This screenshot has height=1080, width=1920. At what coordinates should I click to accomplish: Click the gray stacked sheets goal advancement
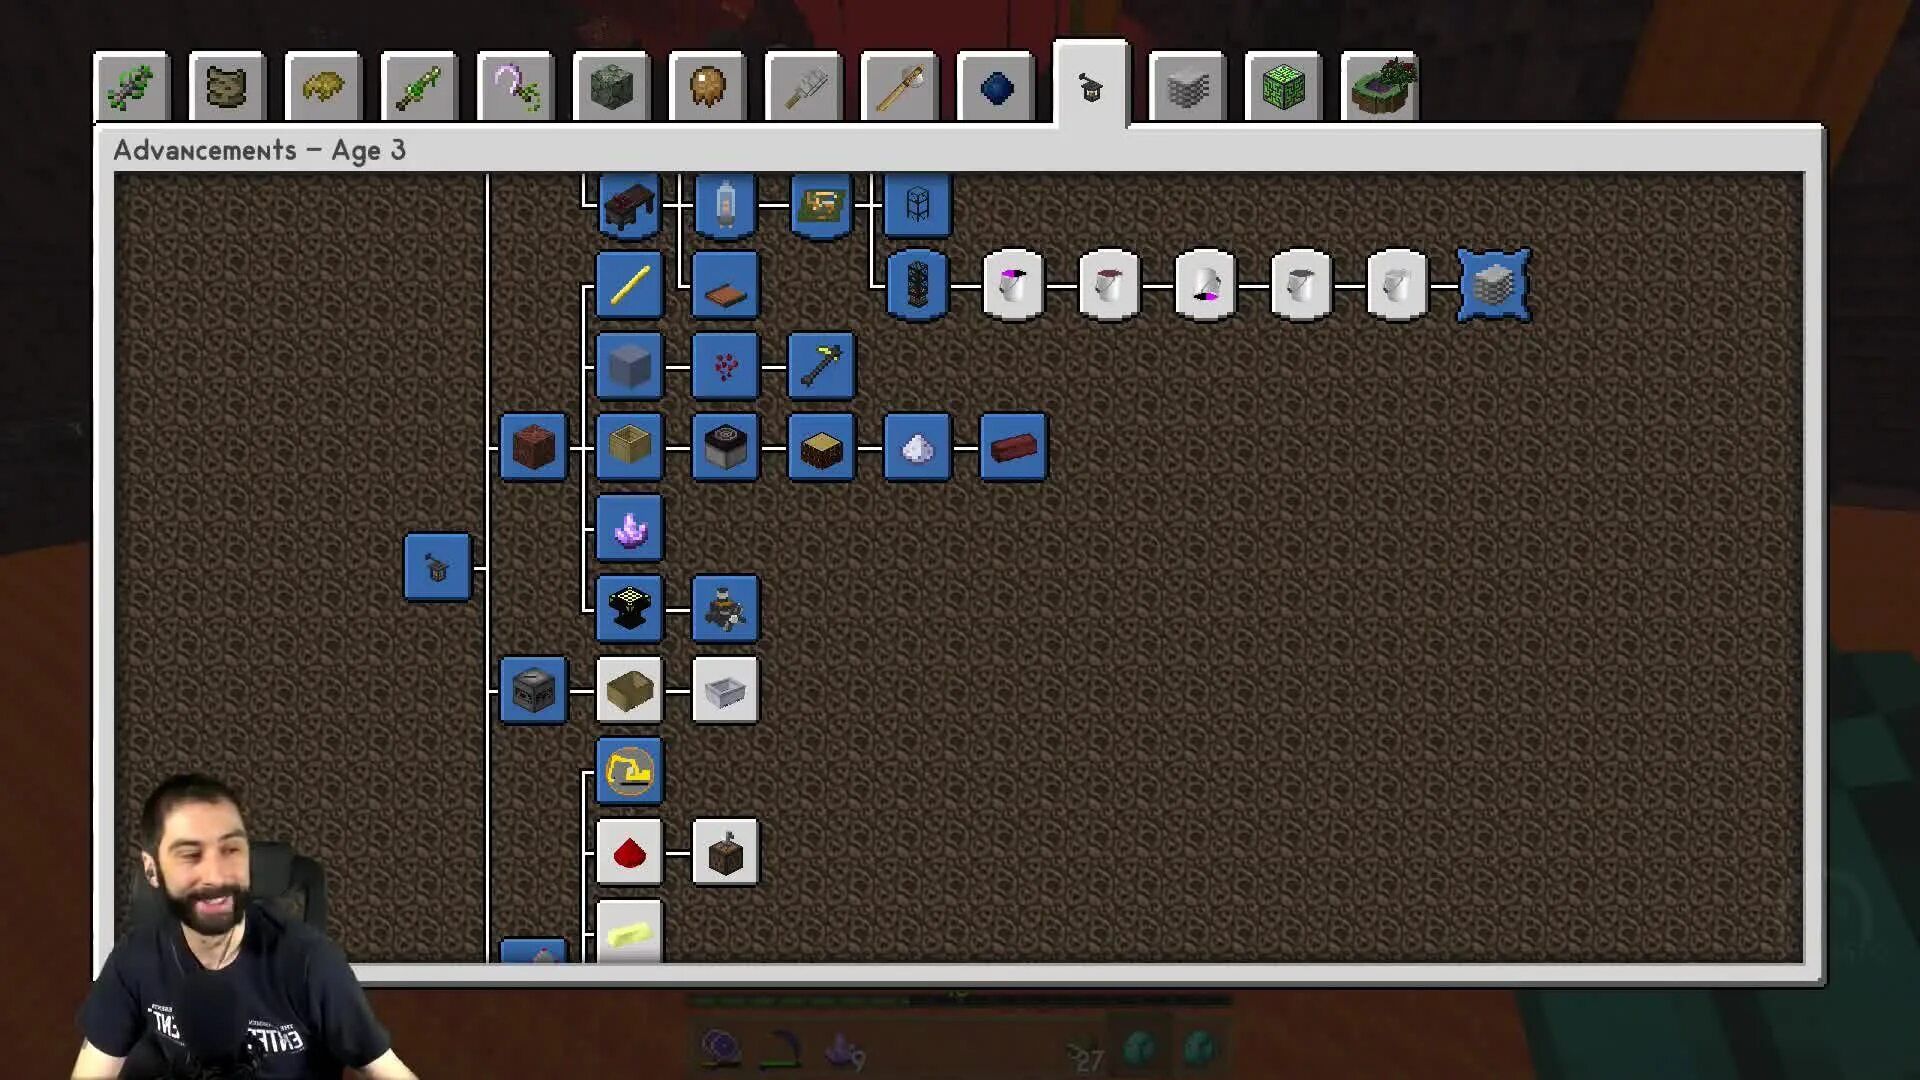point(1494,286)
